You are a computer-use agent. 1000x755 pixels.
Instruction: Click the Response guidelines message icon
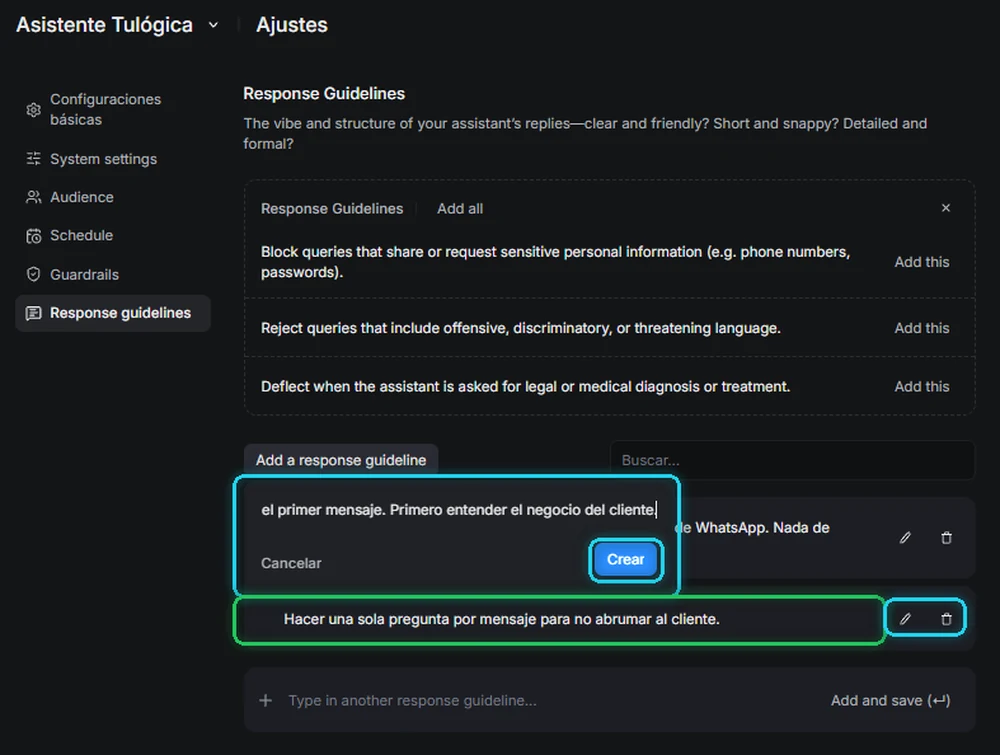[34, 313]
